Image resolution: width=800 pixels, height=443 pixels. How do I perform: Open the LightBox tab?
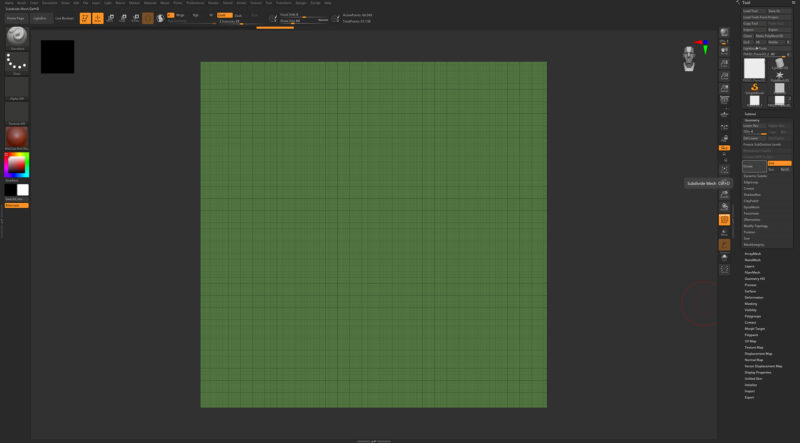[40, 18]
